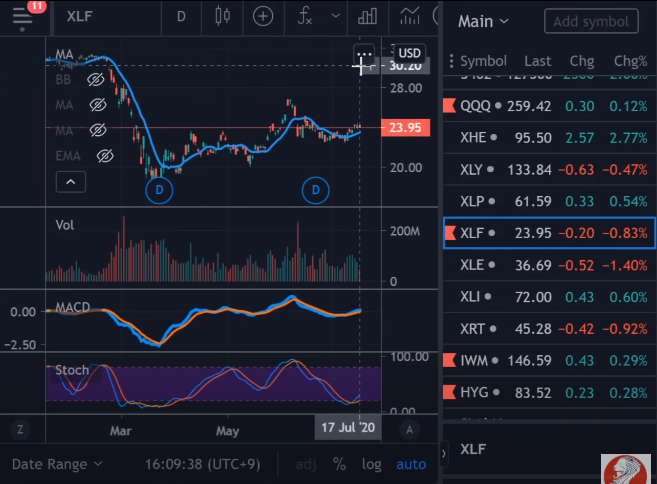This screenshot has width=657, height=484.
Task: Click the red flag next to HYG
Action: point(449,392)
